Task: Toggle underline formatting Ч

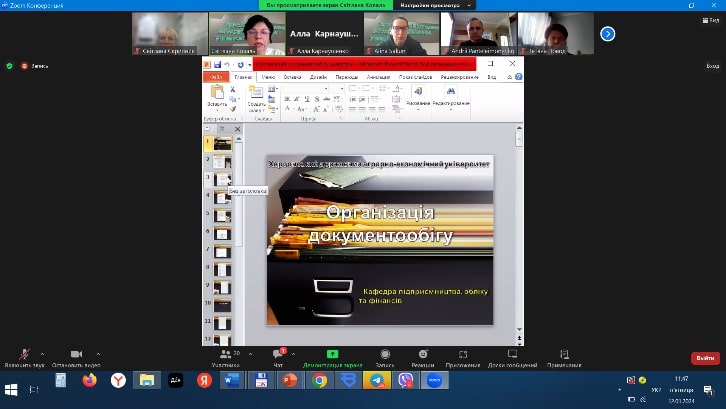Action: pyautogui.click(x=307, y=99)
